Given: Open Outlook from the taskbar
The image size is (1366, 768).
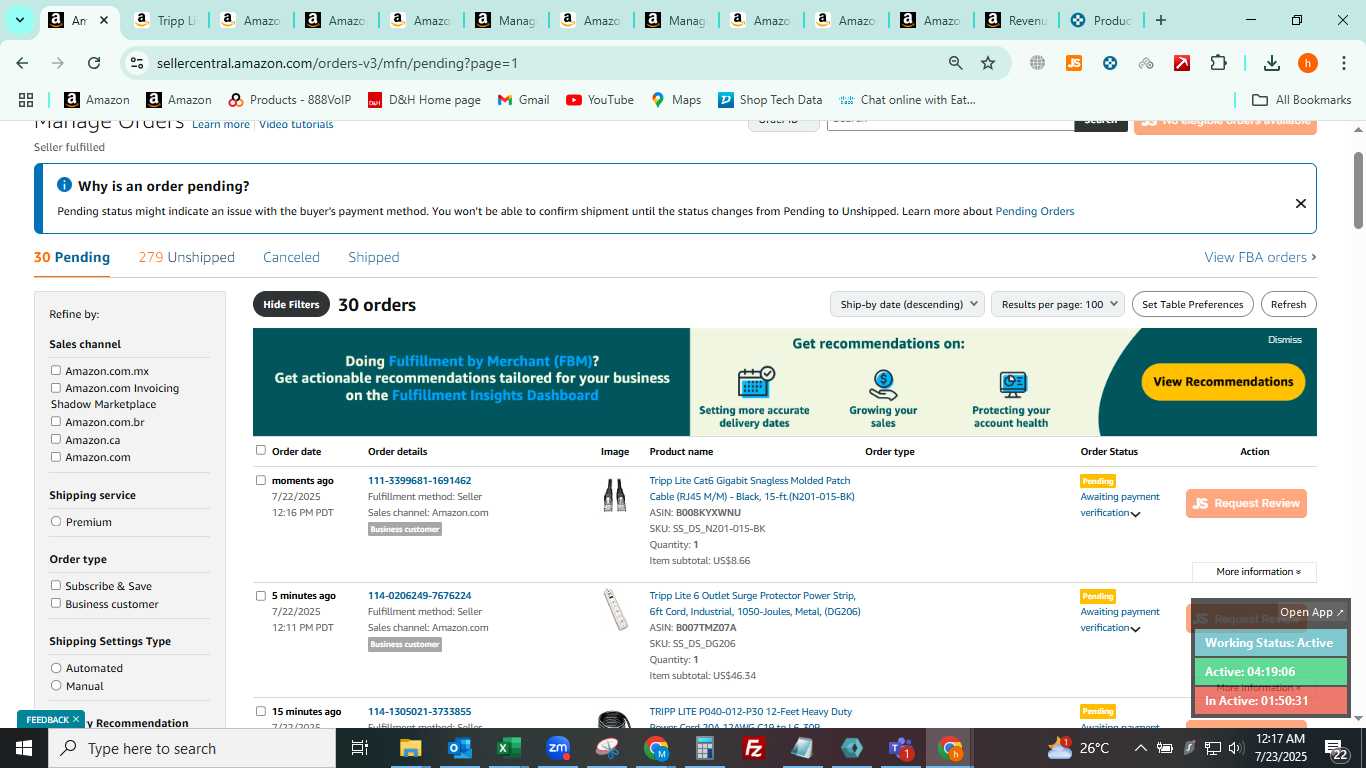Looking at the screenshot, I should pyautogui.click(x=459, y=748).
